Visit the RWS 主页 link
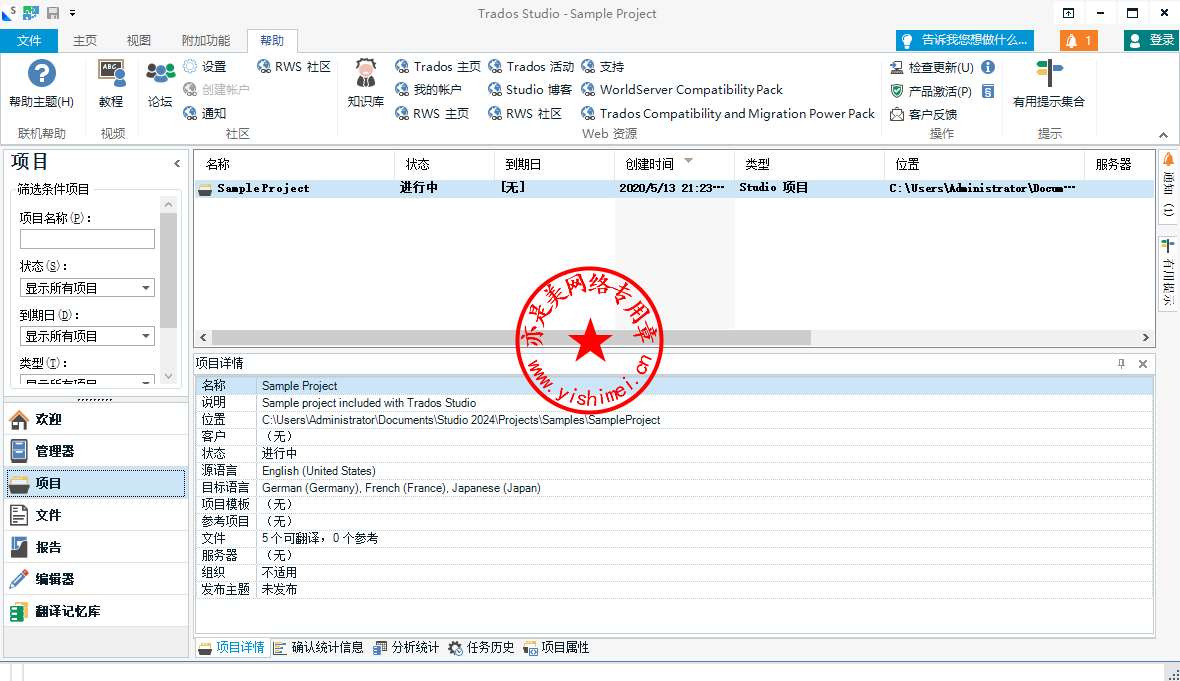The image size is (1180, 681). [x=433, y=114]
